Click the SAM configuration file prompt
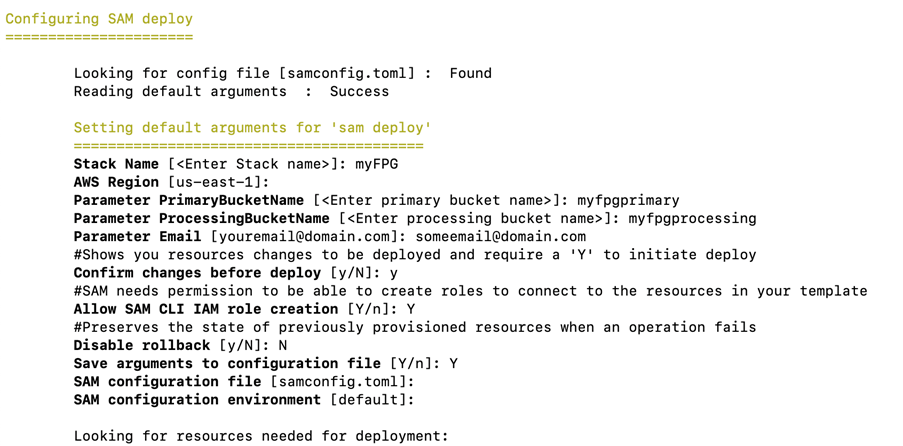 244,381
